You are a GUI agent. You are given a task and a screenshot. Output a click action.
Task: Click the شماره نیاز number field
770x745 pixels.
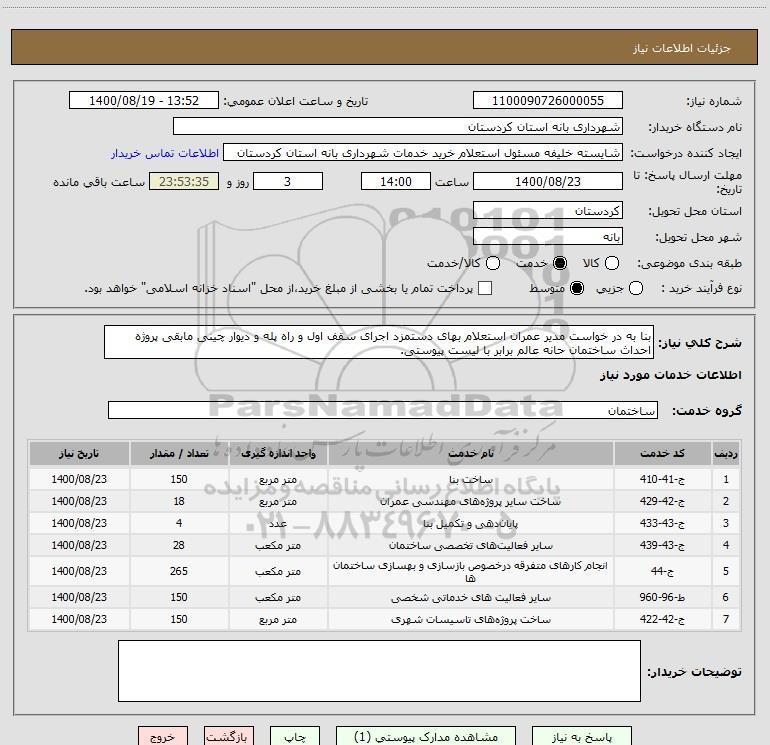point(548,101)
